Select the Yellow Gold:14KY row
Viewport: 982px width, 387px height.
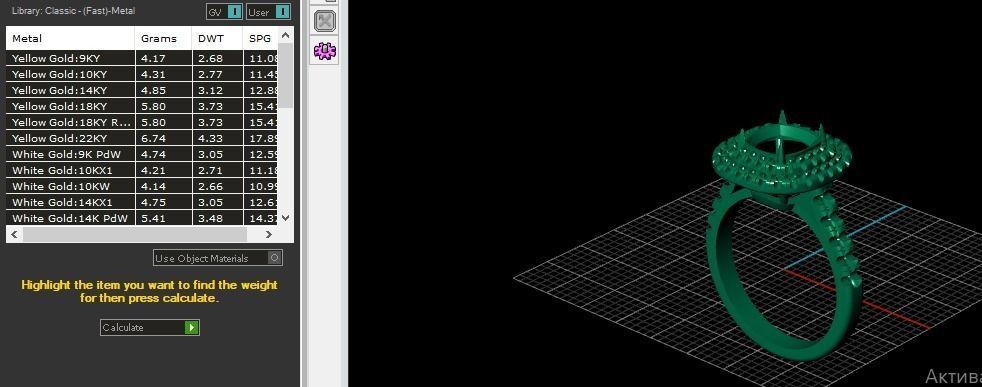pyautogui.click(x=142, y=90)
